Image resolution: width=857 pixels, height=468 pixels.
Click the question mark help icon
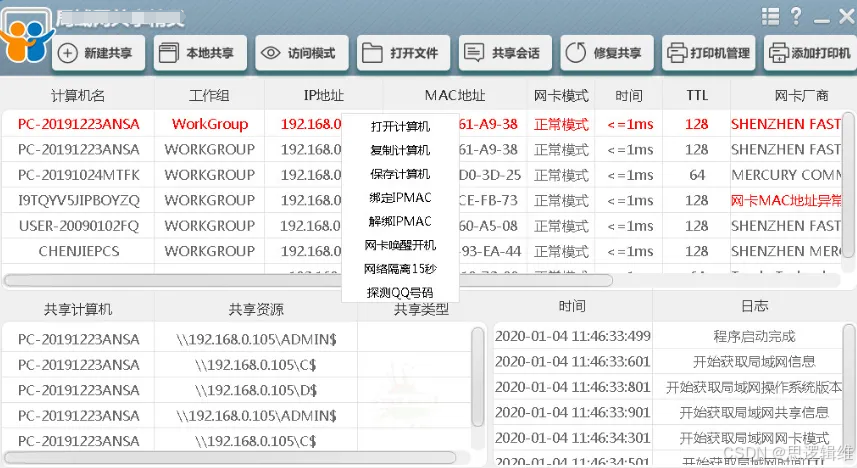pyautogui.click(x=796, y=16)
